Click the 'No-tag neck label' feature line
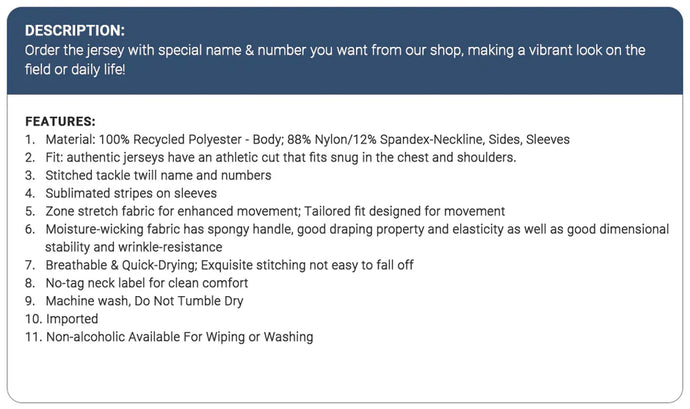690x409 pixels. point(146,283)
